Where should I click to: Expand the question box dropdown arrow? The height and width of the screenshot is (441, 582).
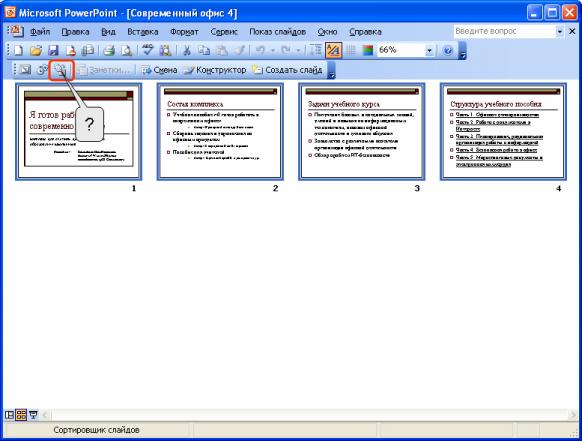559,32
